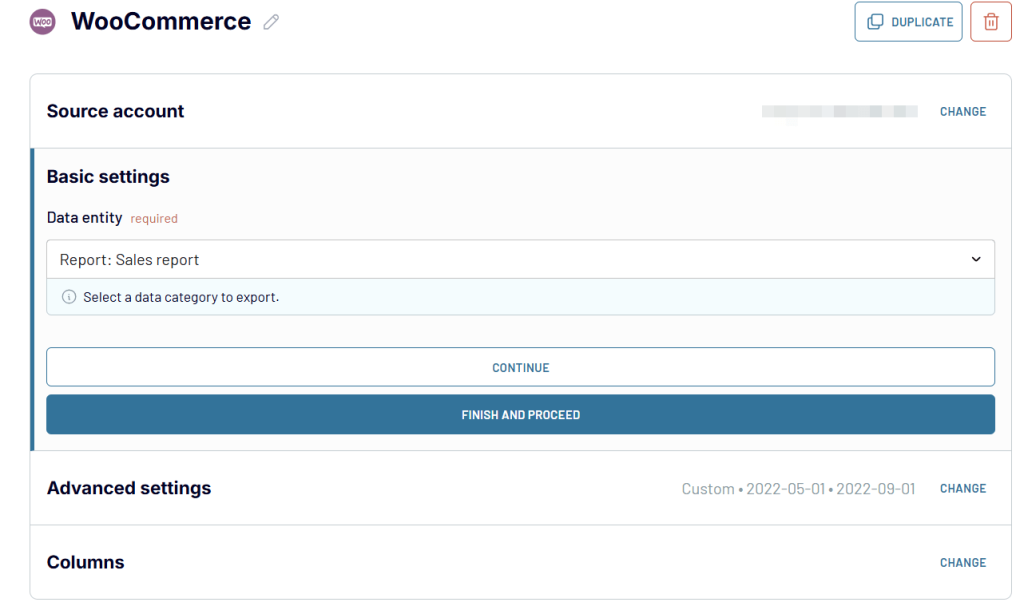Expand the Advanced settings section header
Screen dimensions: 1024x610
click(x=129, y=488)
